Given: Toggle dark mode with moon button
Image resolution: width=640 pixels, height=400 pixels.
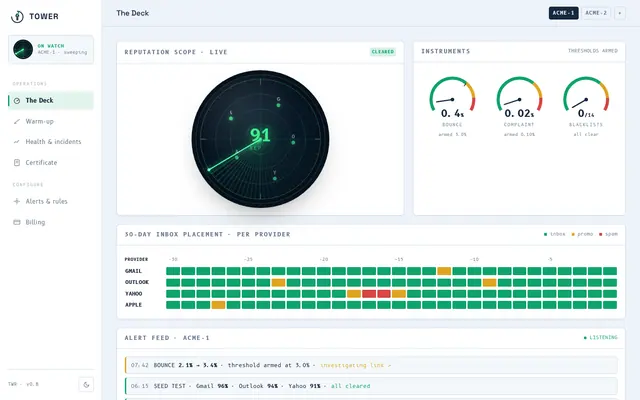Looking at the screenshot, I should click(86, 384).
